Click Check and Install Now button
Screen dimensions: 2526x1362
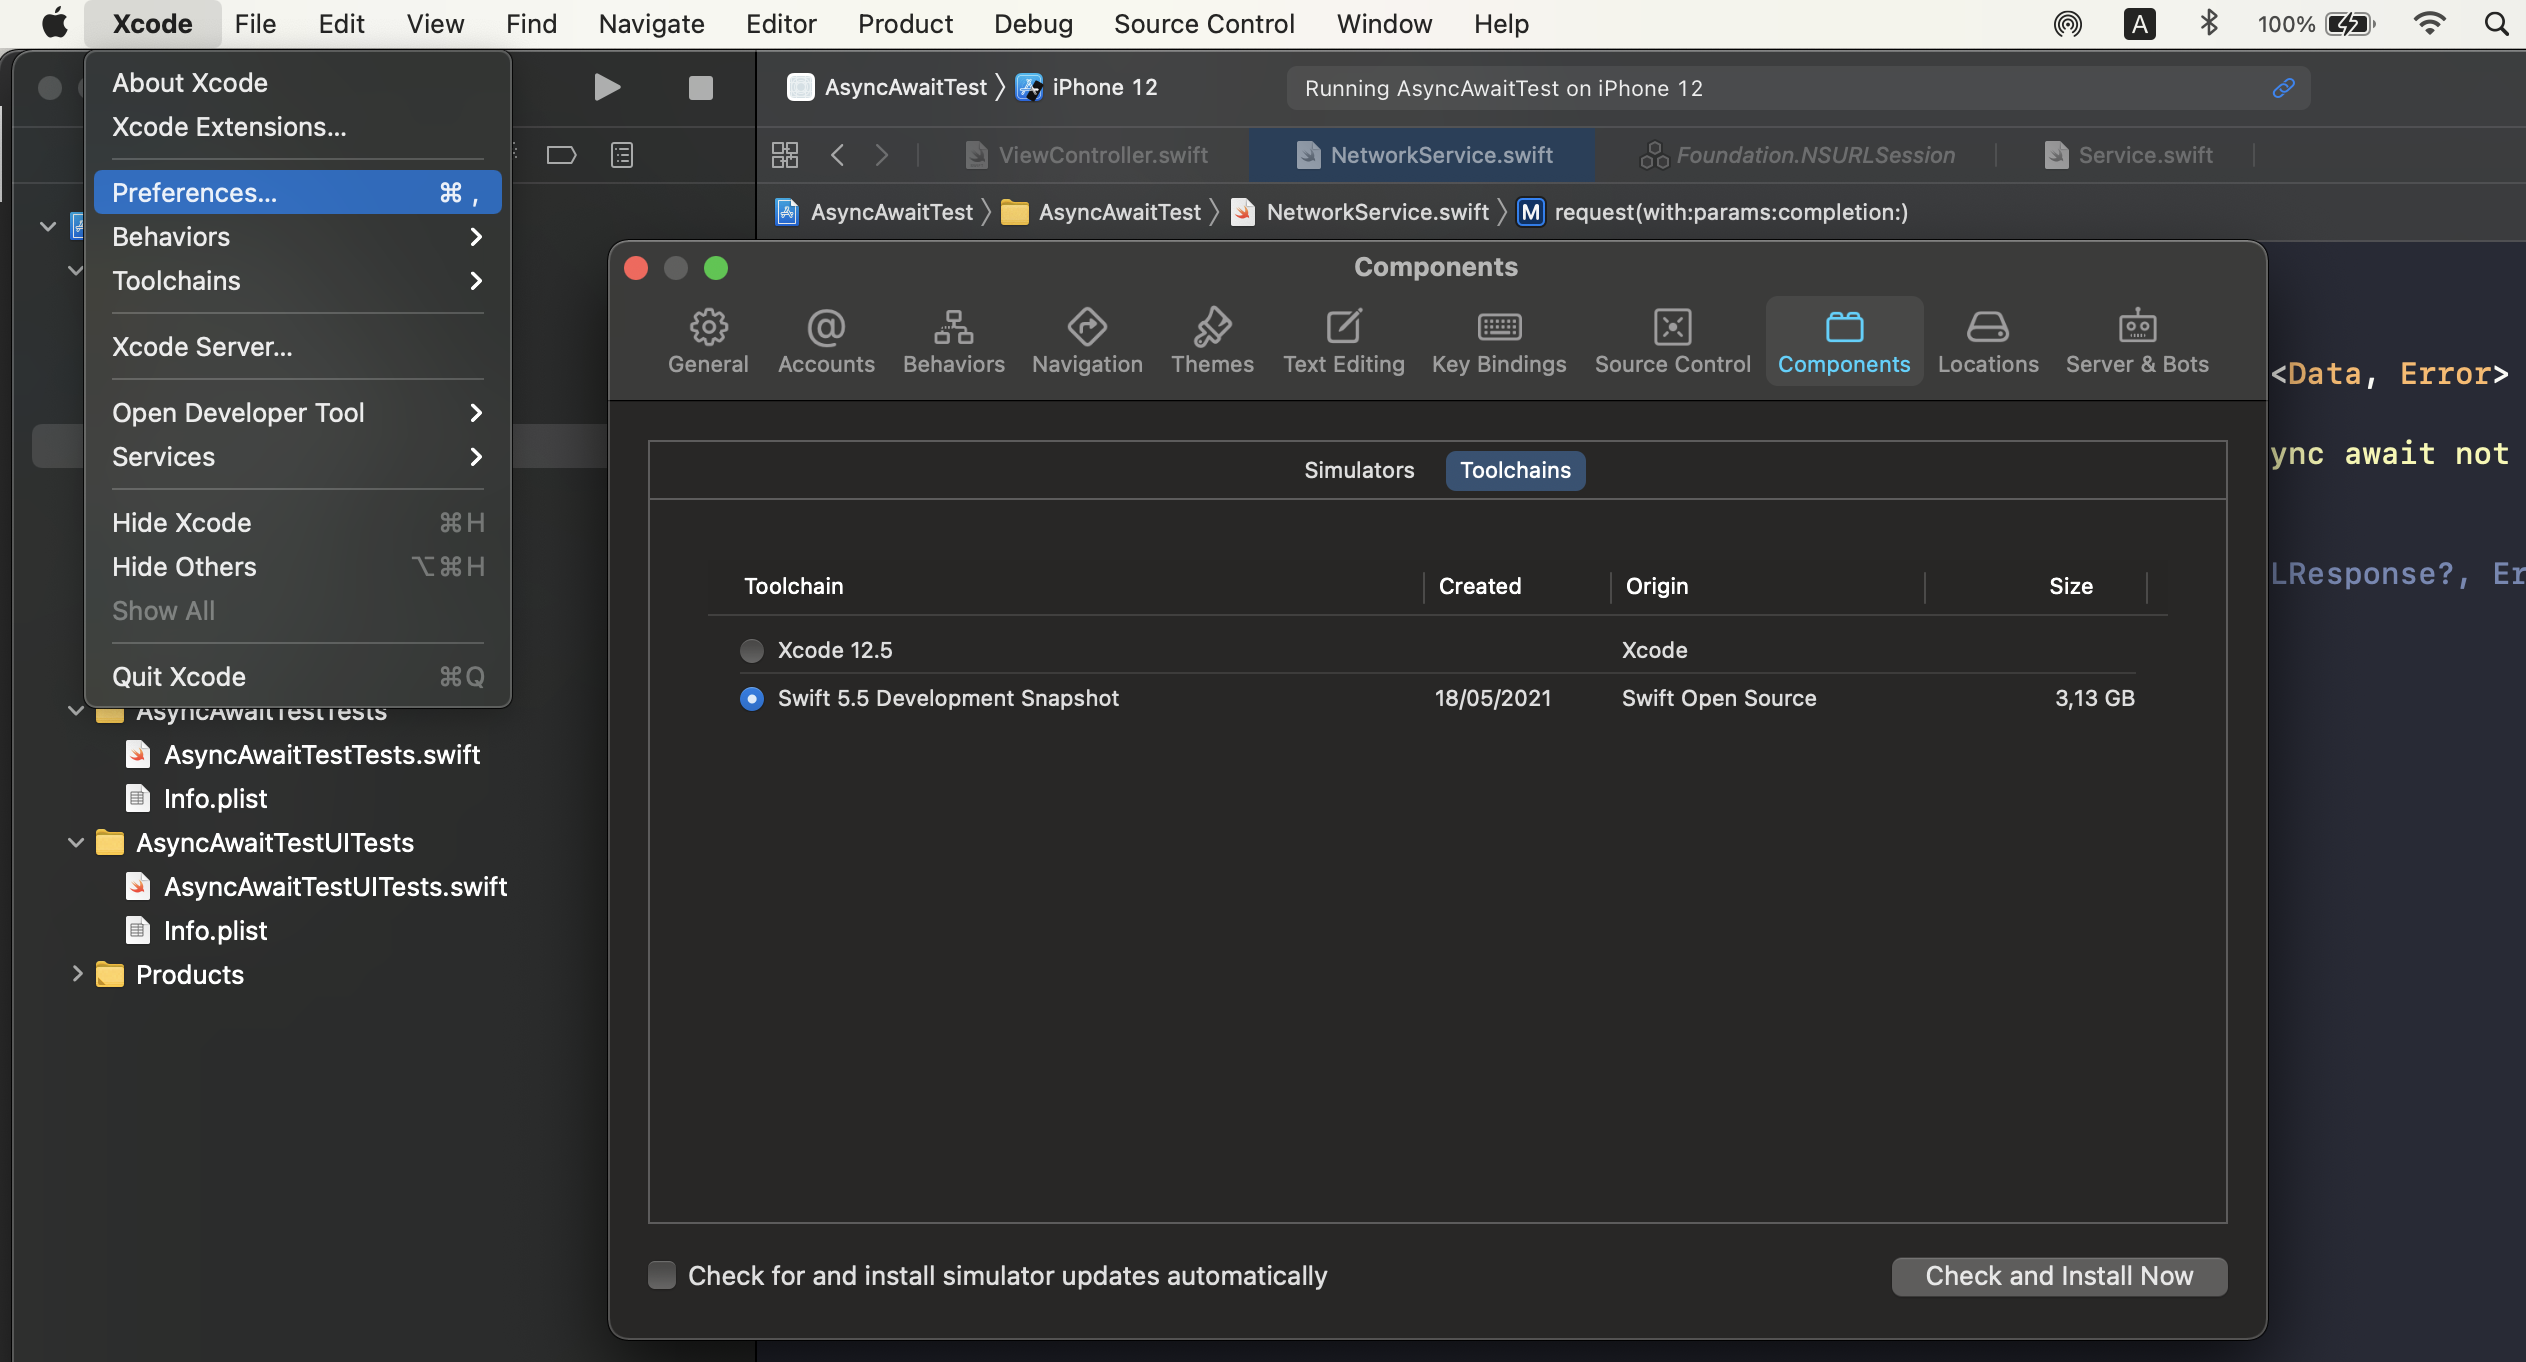click(x=2059, y=1276)
